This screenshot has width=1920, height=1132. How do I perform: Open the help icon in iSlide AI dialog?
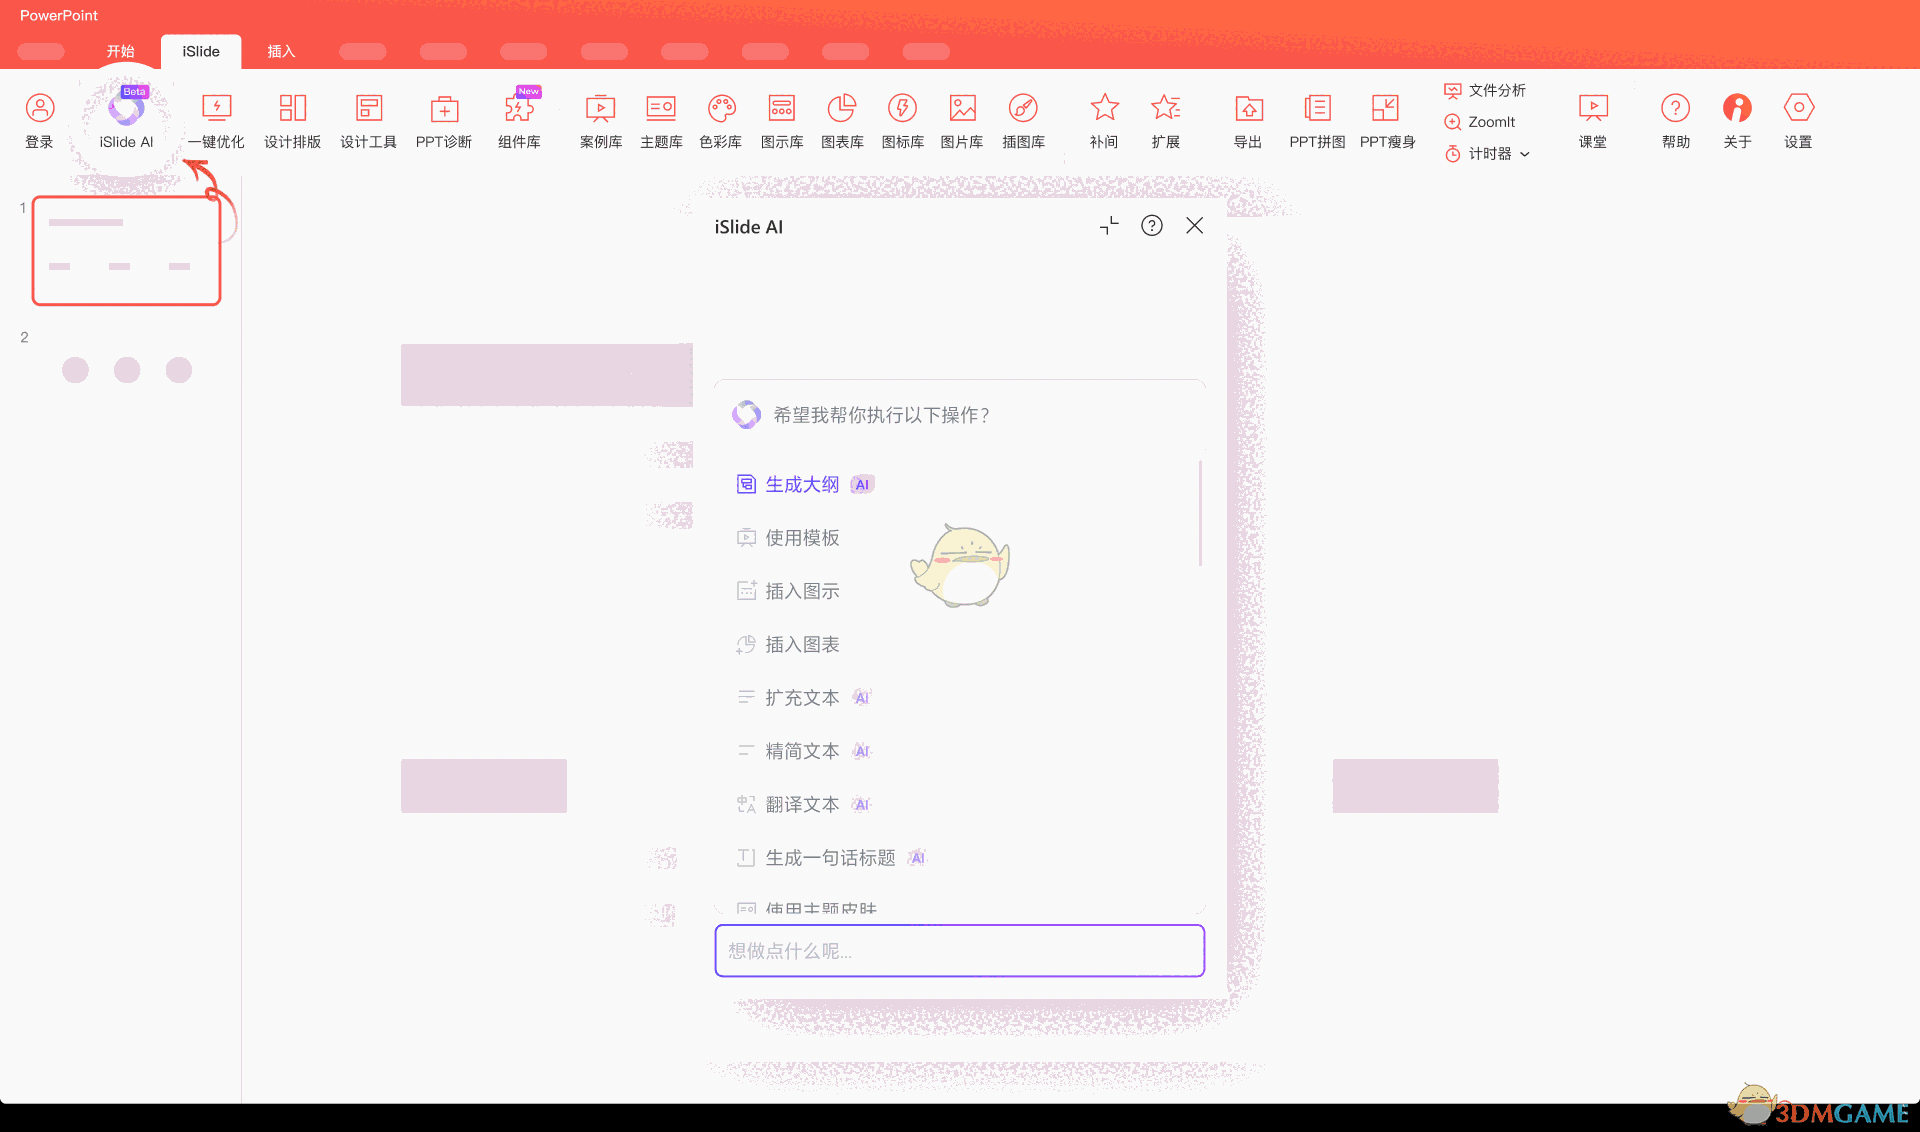pyautogui.click(x=1151, y=226)
